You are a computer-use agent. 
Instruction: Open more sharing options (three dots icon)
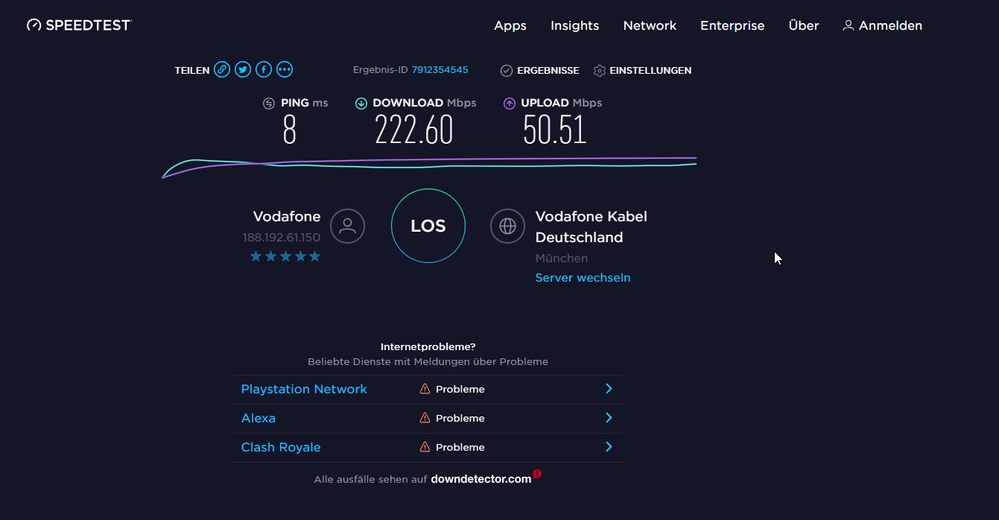(x=285, y=70)
